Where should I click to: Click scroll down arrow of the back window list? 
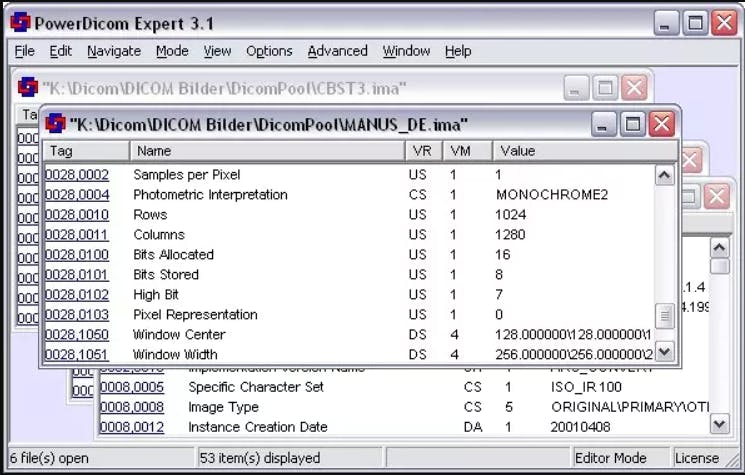pos(719,424)
